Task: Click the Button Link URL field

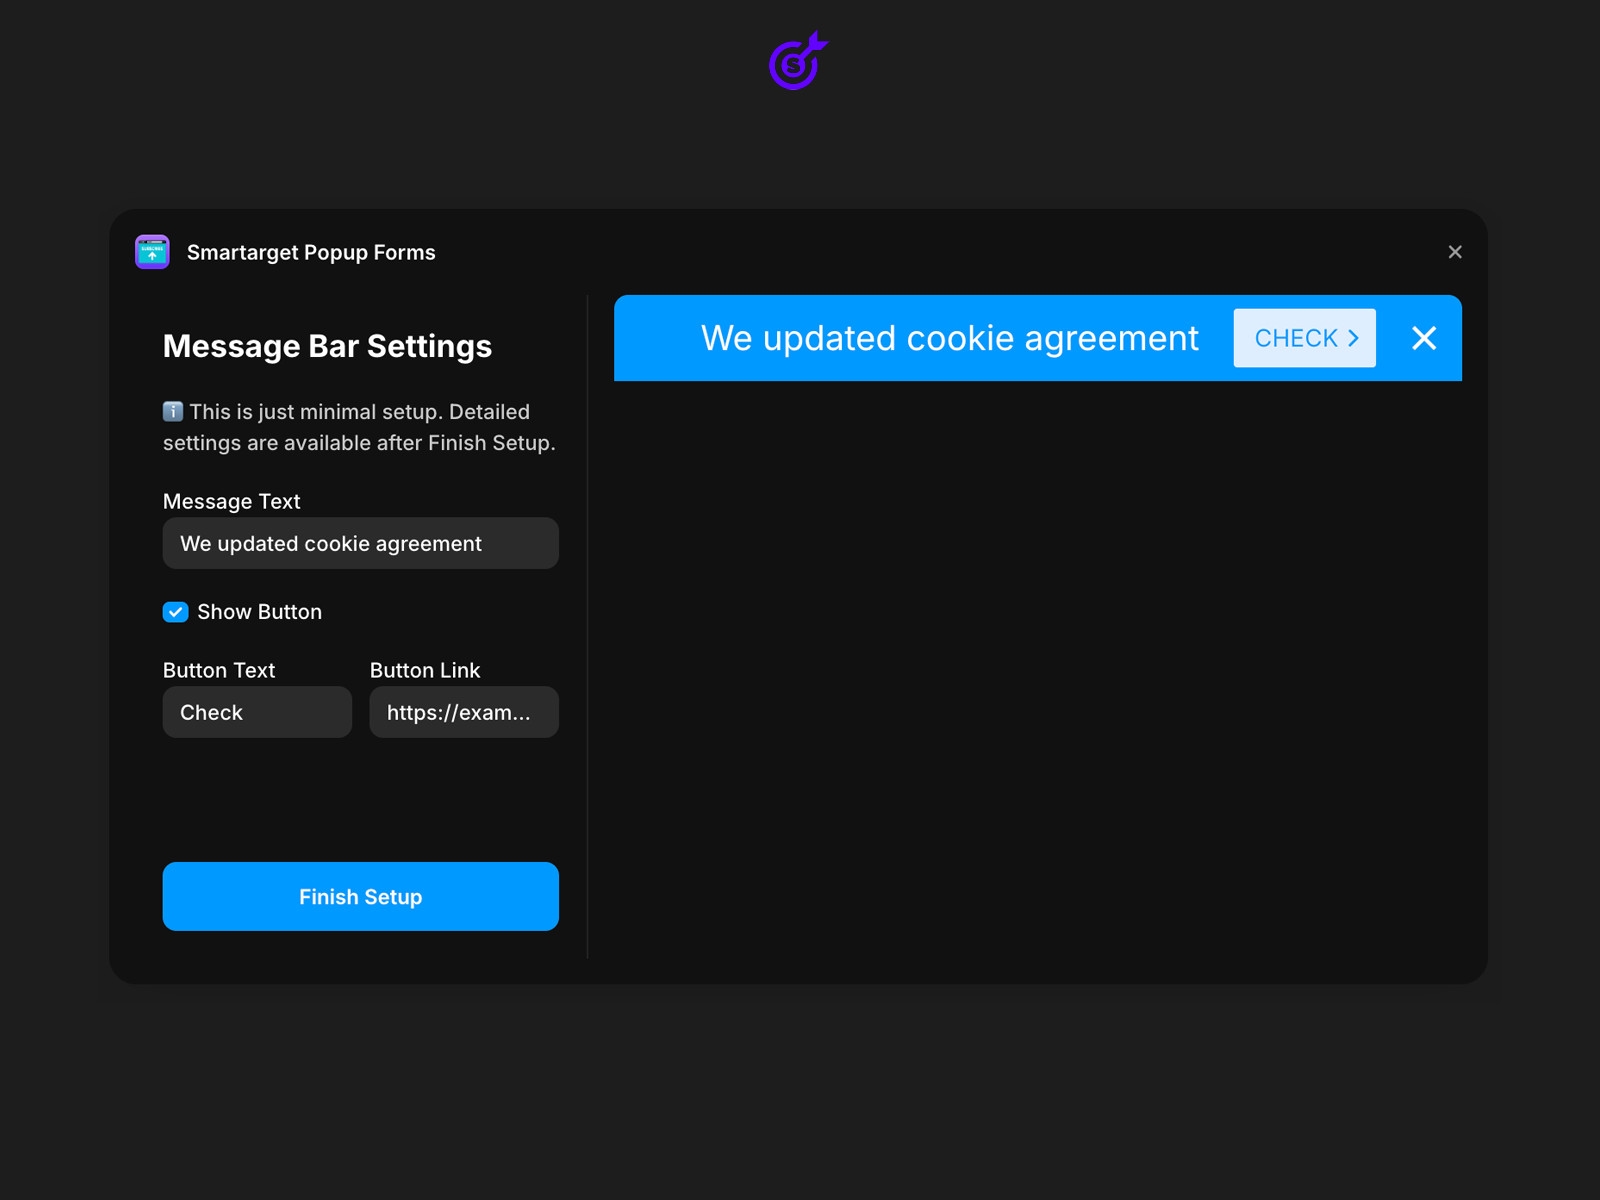Action: tap(463, 712)
